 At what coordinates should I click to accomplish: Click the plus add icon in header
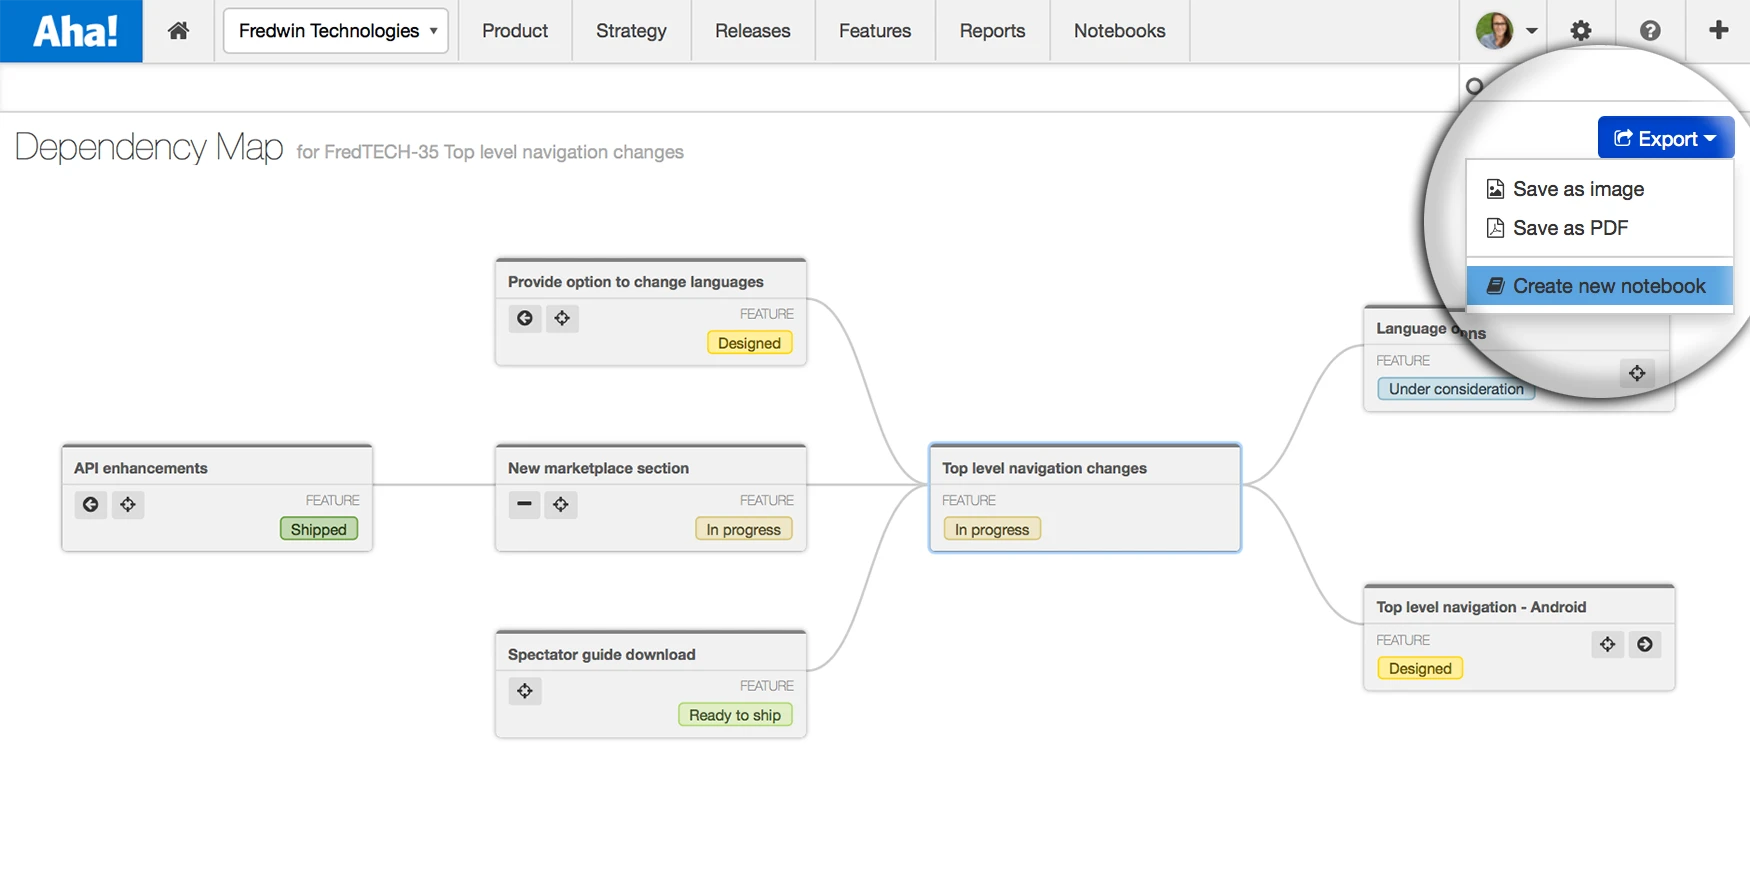1718,31
